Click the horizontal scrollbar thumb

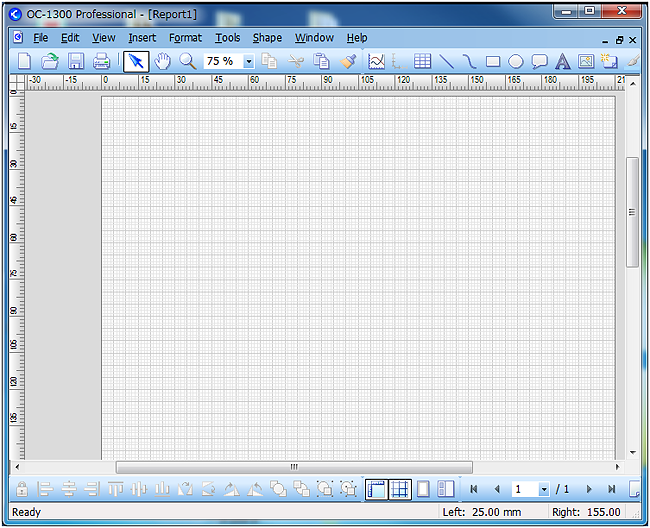coord(294,467)
